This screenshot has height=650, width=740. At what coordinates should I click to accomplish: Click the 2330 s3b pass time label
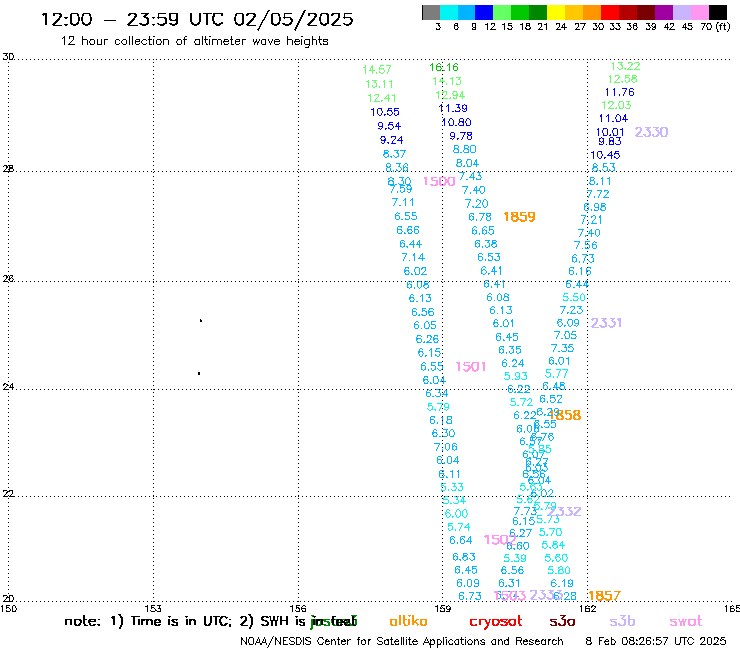651,132
